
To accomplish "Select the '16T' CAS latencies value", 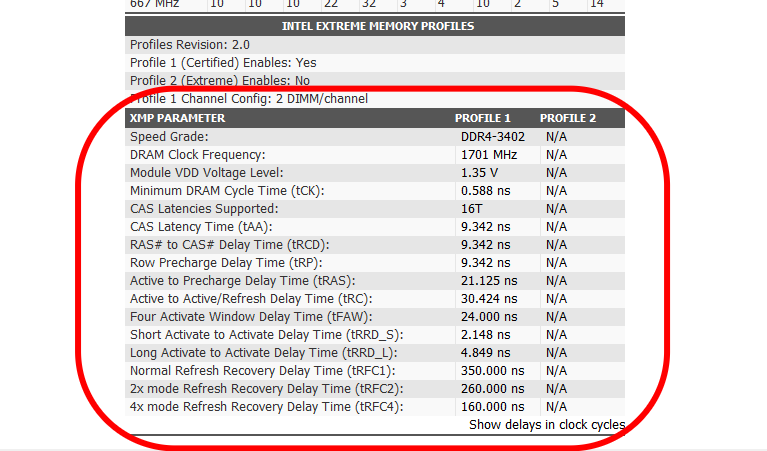I will (x=471, y=209).
